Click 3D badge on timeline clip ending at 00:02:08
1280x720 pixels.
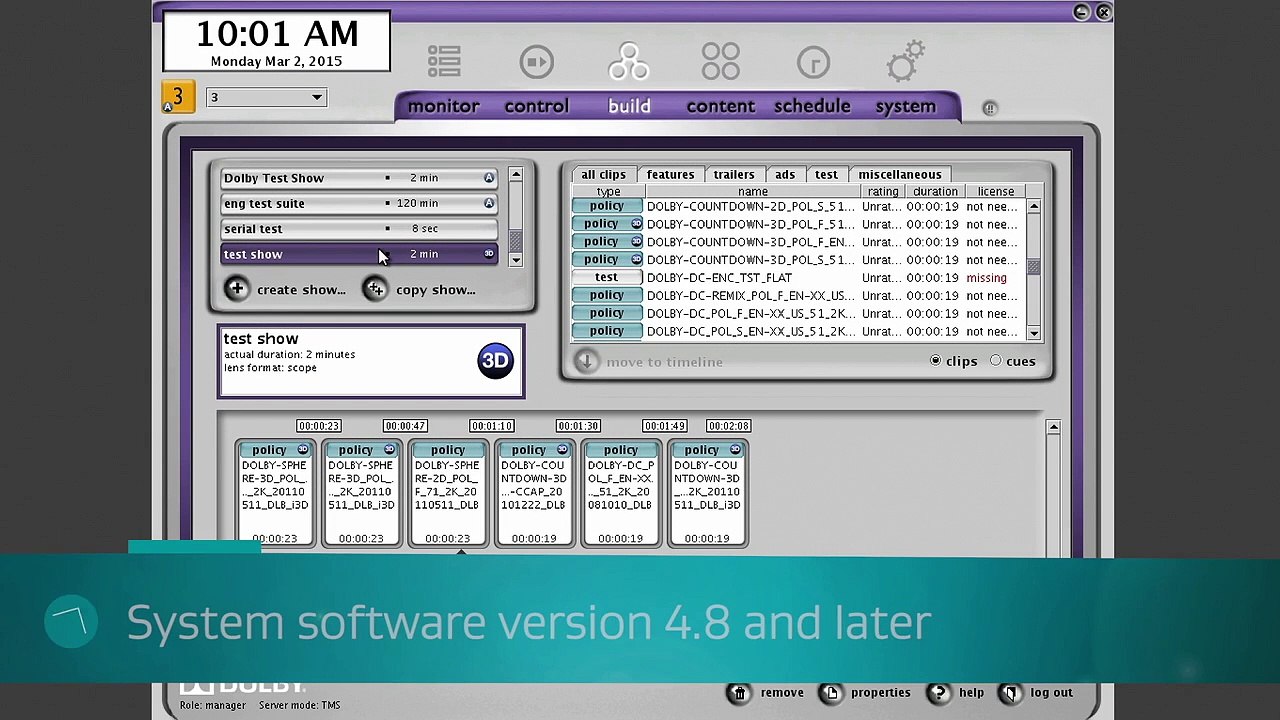[x=735, y=450]
